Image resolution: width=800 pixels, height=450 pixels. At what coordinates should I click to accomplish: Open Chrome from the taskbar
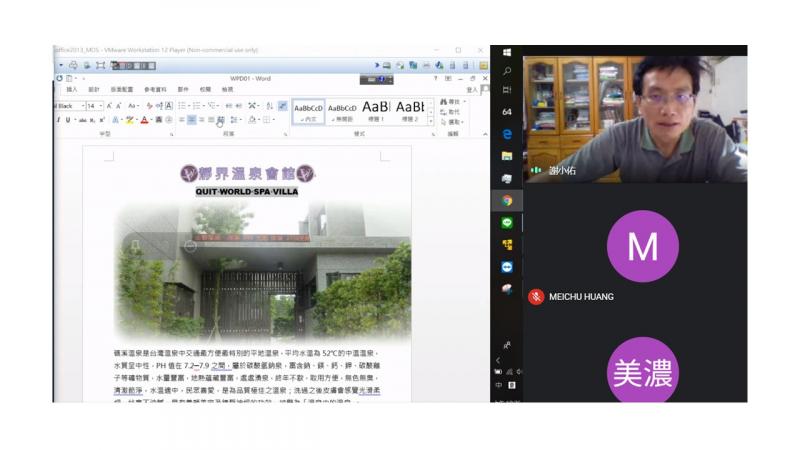(x=507, y=201)
